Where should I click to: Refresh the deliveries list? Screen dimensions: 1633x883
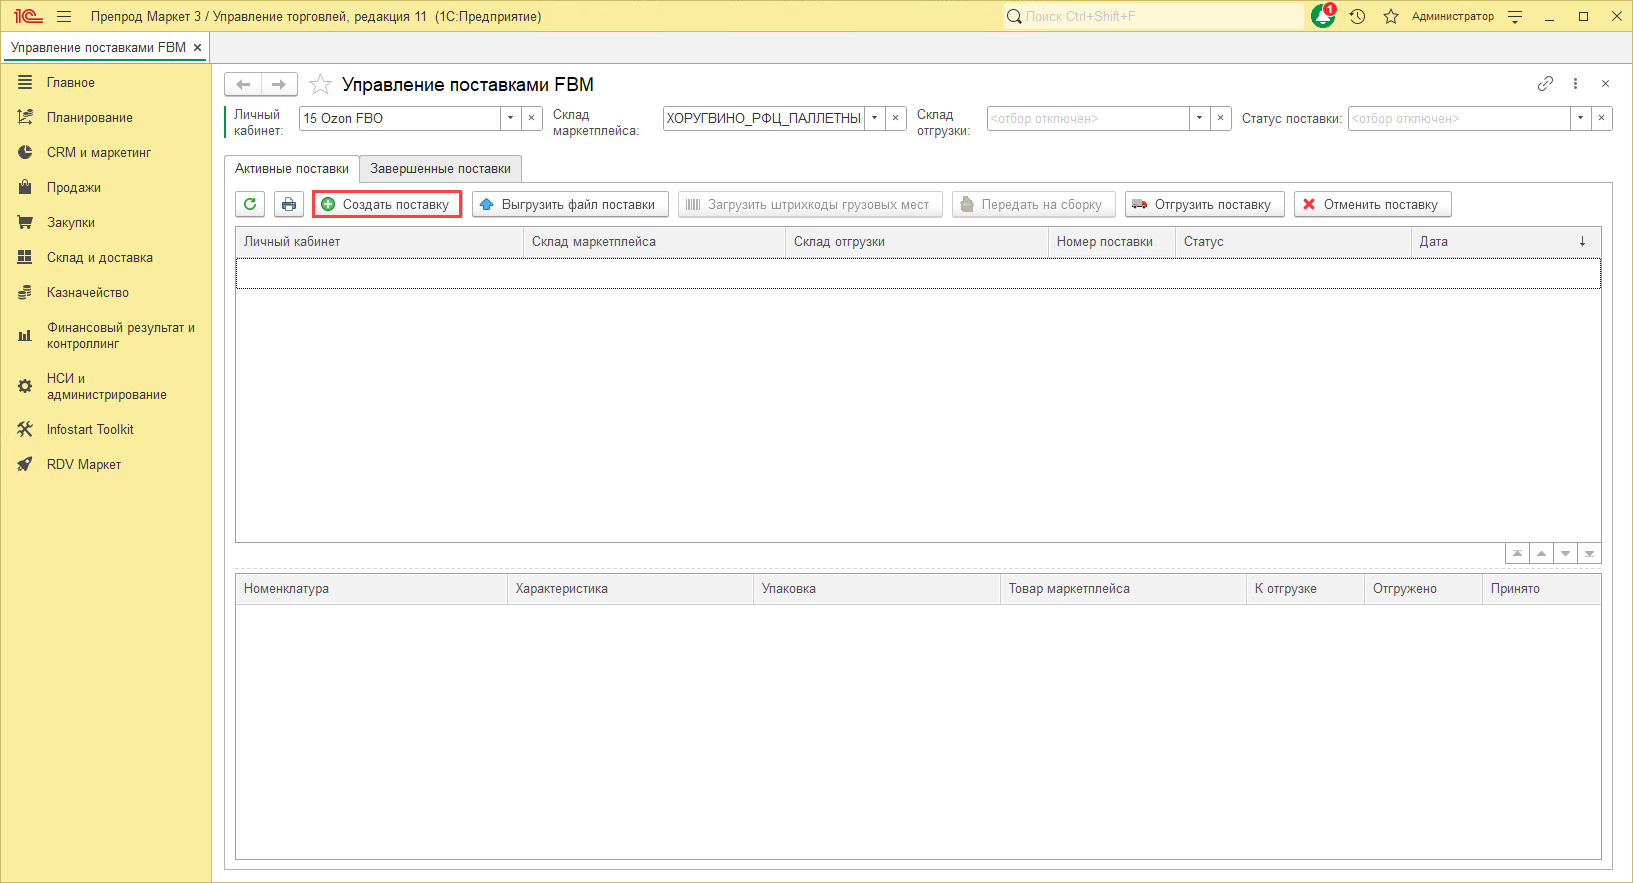click(x=250, y=204)
